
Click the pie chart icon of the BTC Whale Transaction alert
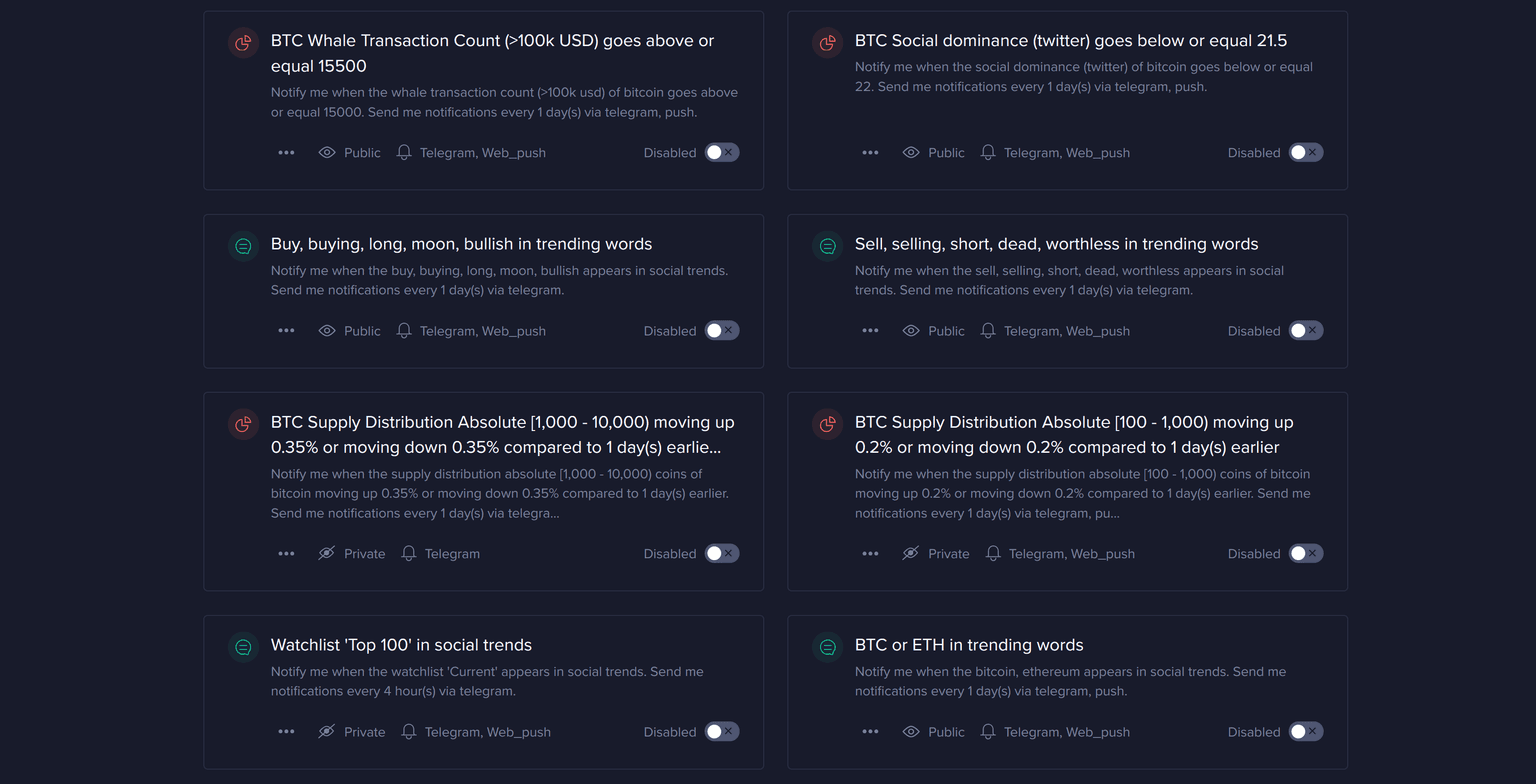(243, 43)
